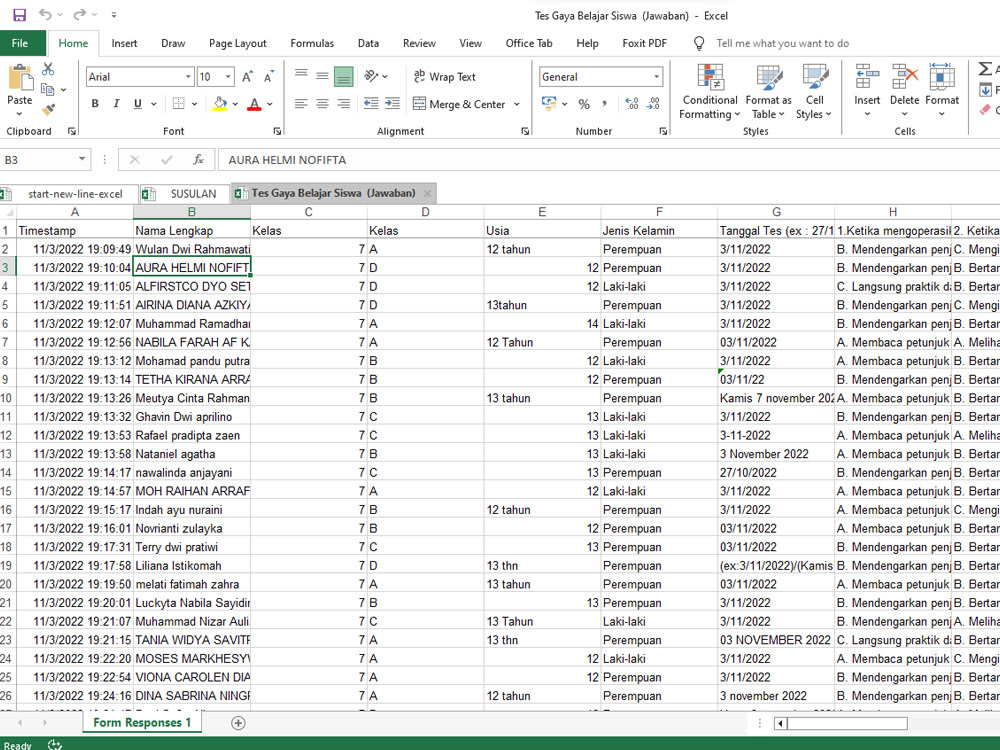Click the Borders icon
1000x750 pixels.
[x=179, y=104]
